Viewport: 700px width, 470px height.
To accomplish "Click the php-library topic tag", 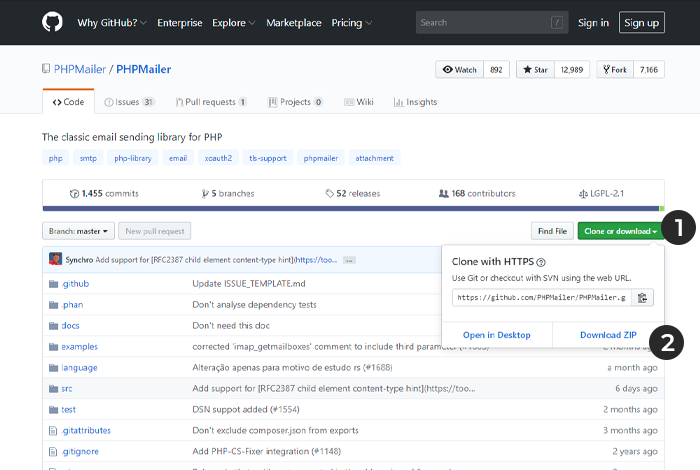I will 133,158.
